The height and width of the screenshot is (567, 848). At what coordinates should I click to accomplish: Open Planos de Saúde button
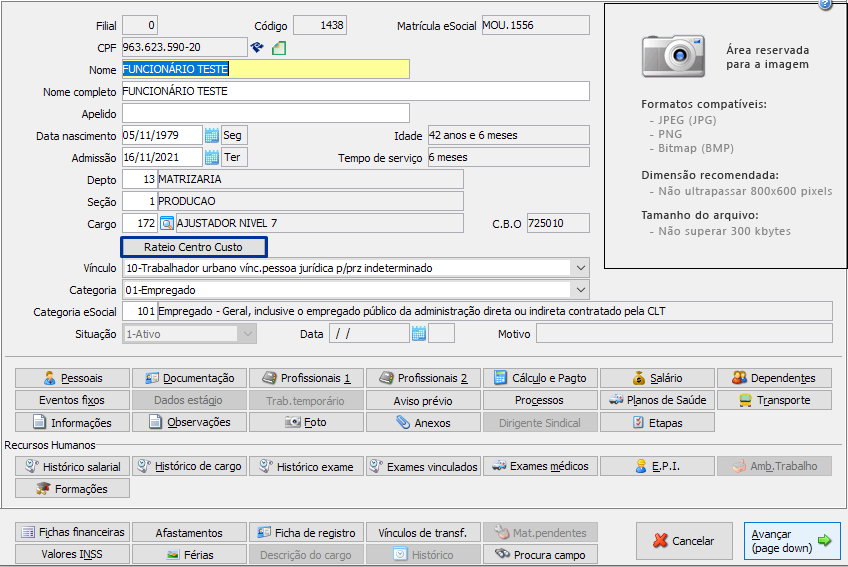658,400
